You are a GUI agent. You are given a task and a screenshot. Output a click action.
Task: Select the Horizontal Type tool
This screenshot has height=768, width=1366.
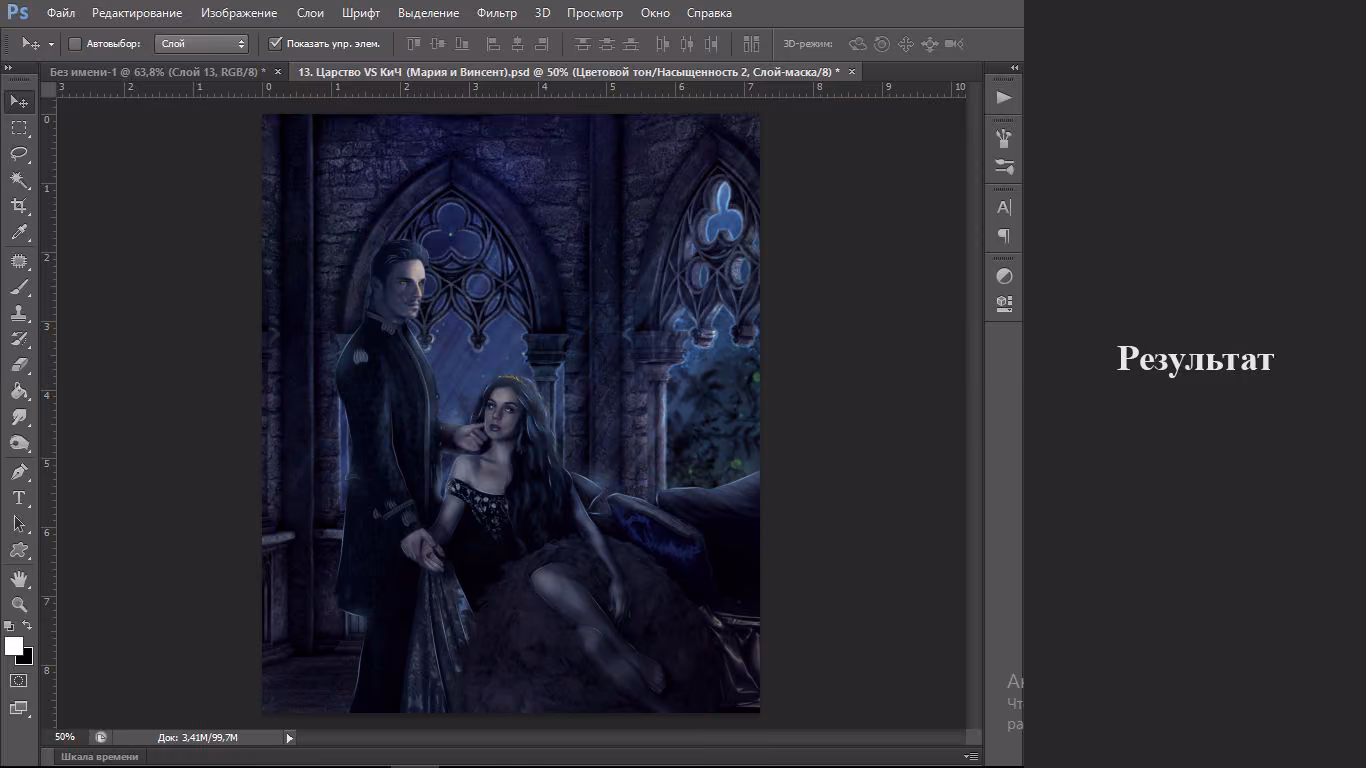click(x=19, y=497)
